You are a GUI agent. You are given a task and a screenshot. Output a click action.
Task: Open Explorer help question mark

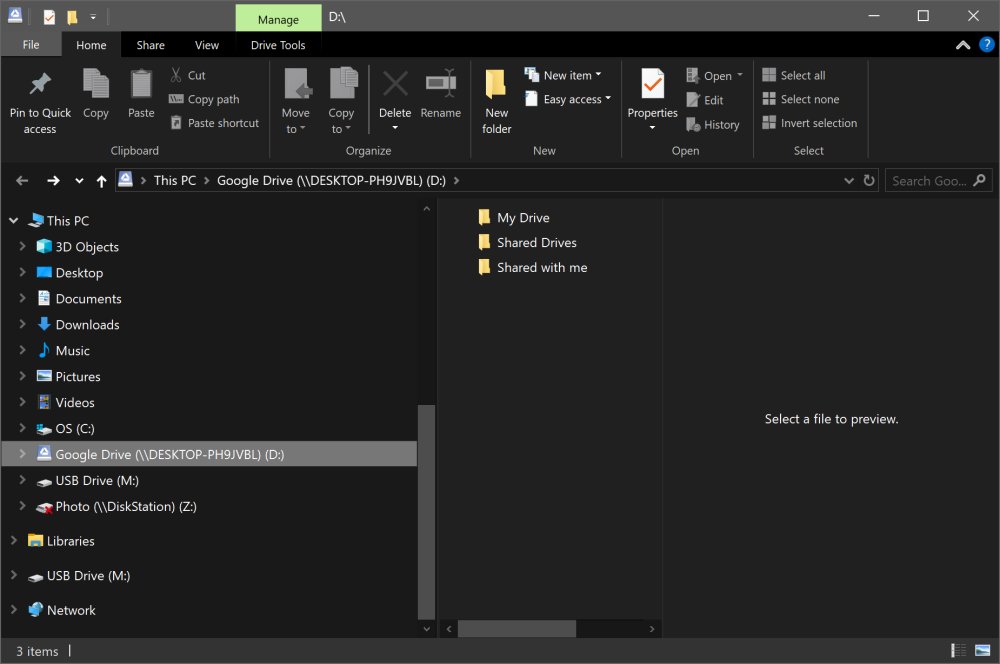pos(987,45)
